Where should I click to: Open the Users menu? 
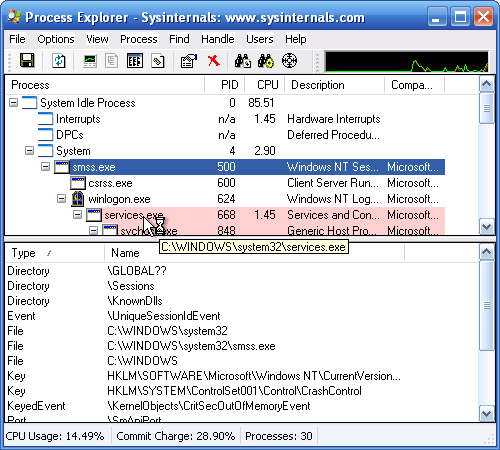[x=260, y=39]
